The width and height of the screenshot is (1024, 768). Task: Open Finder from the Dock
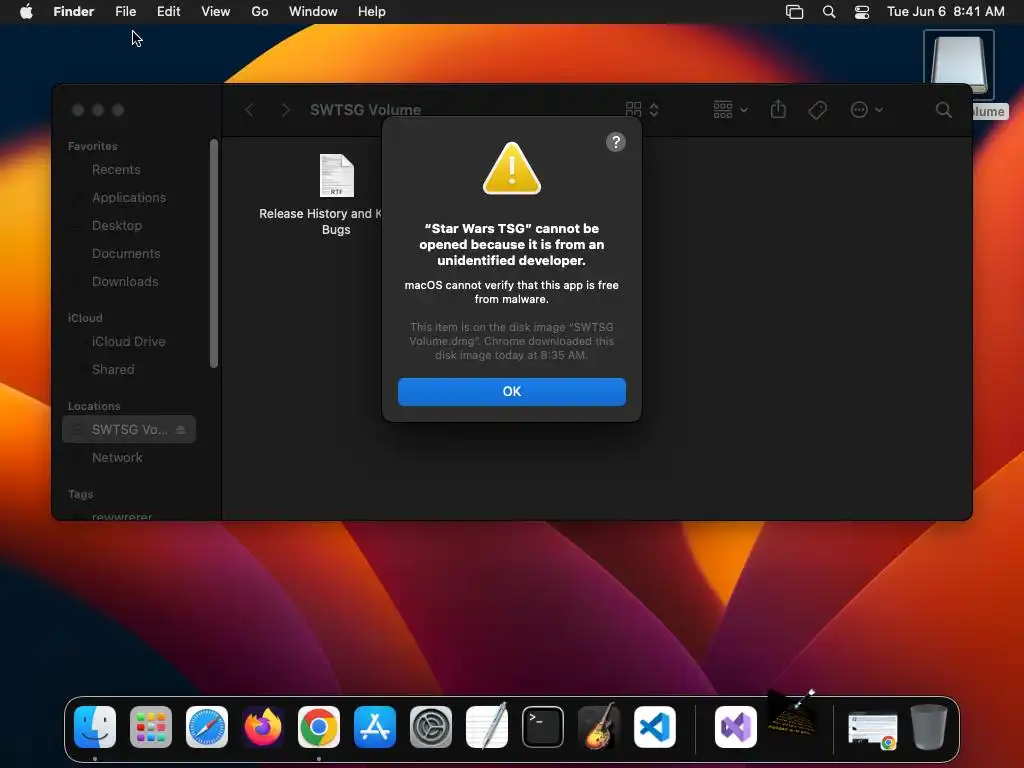click(95, 727)
